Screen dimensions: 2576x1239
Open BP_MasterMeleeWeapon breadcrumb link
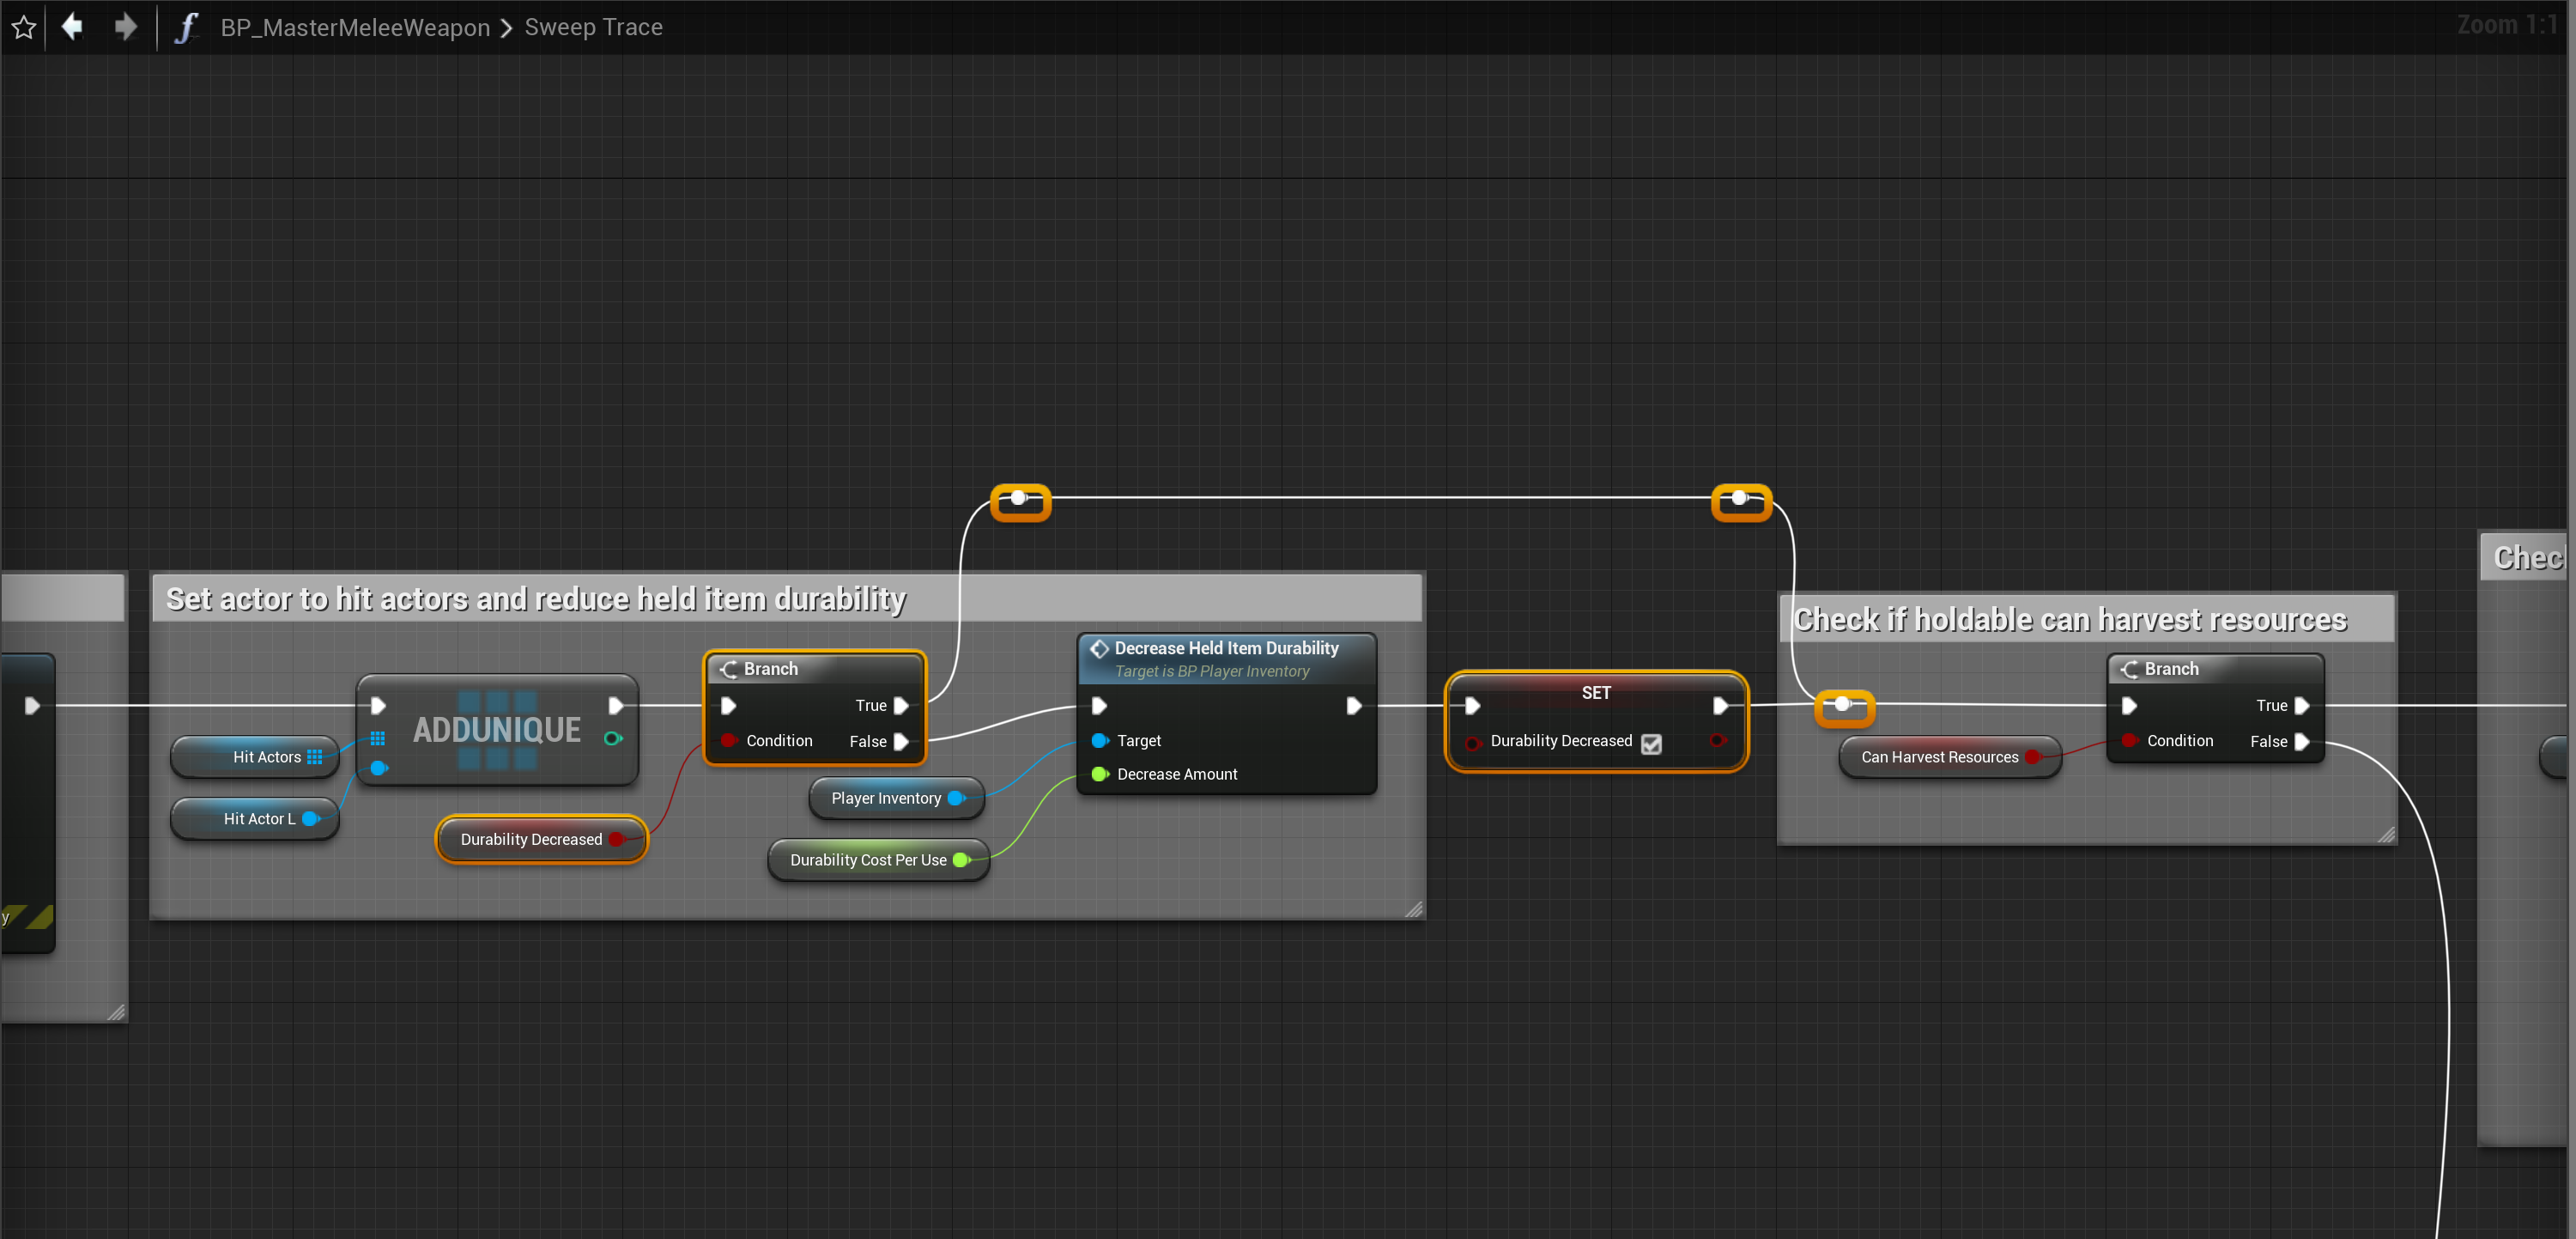pos(355,27)
